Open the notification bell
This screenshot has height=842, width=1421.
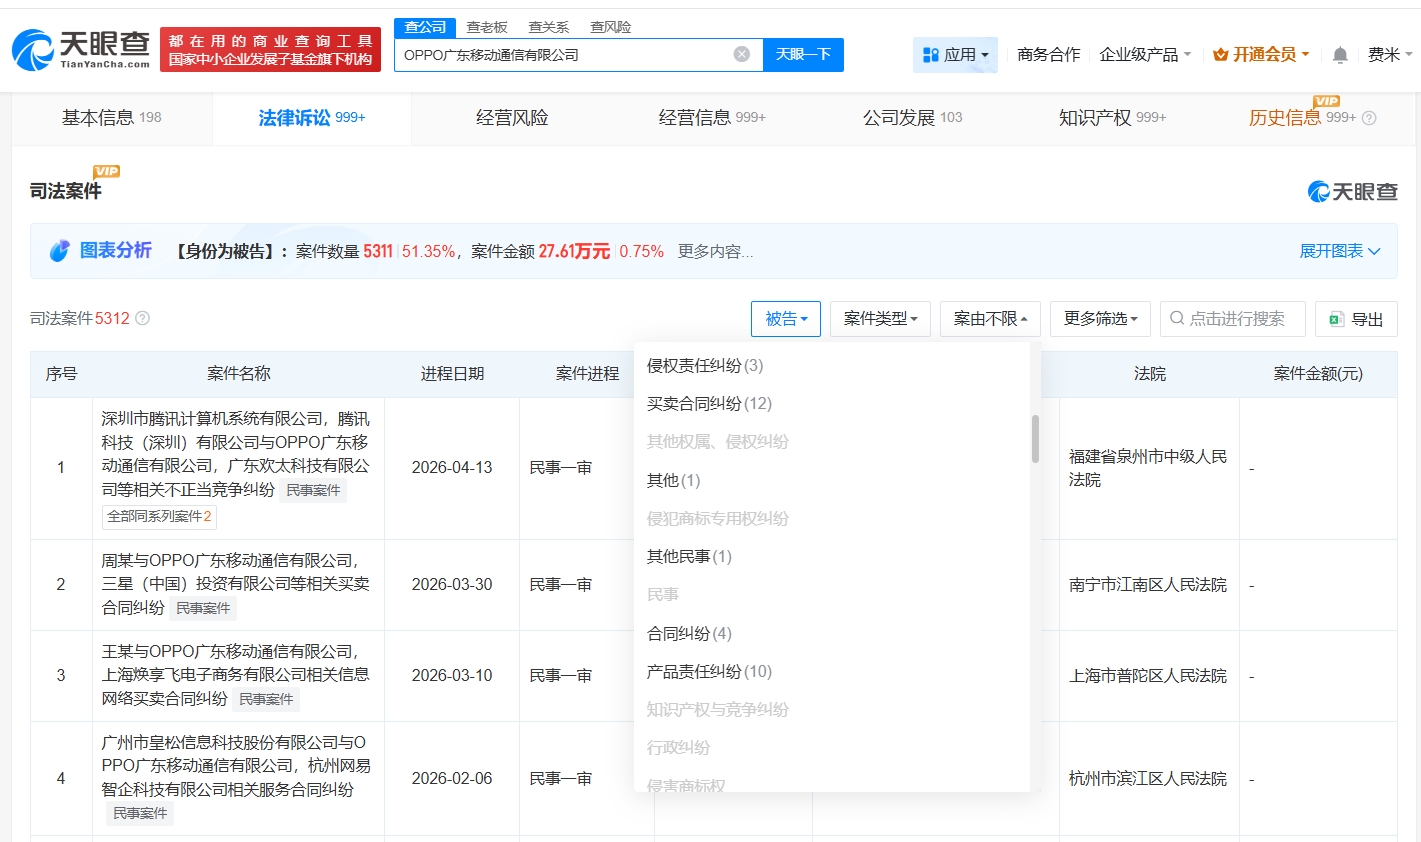tap(1340, 55)
